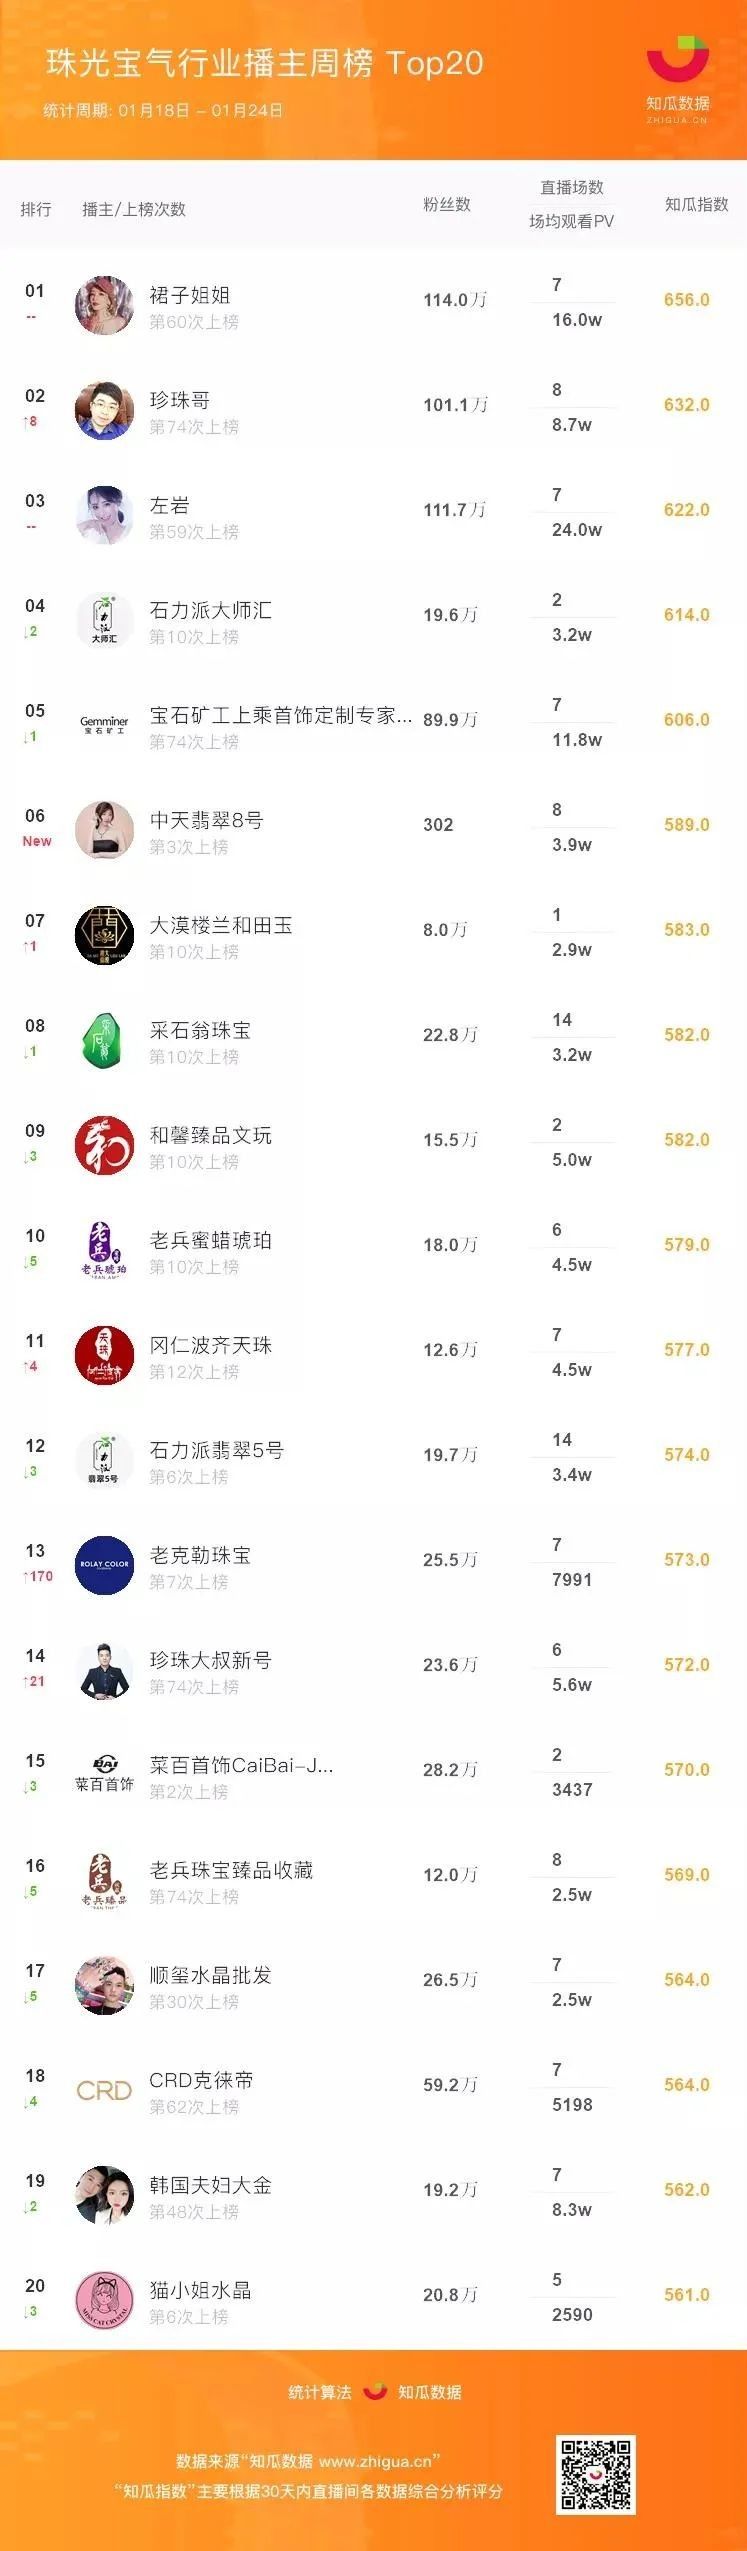Open www.zhigua.cn source link
The width and height of the screenshot is (747, 2551).
click(x=375, y=2461)
